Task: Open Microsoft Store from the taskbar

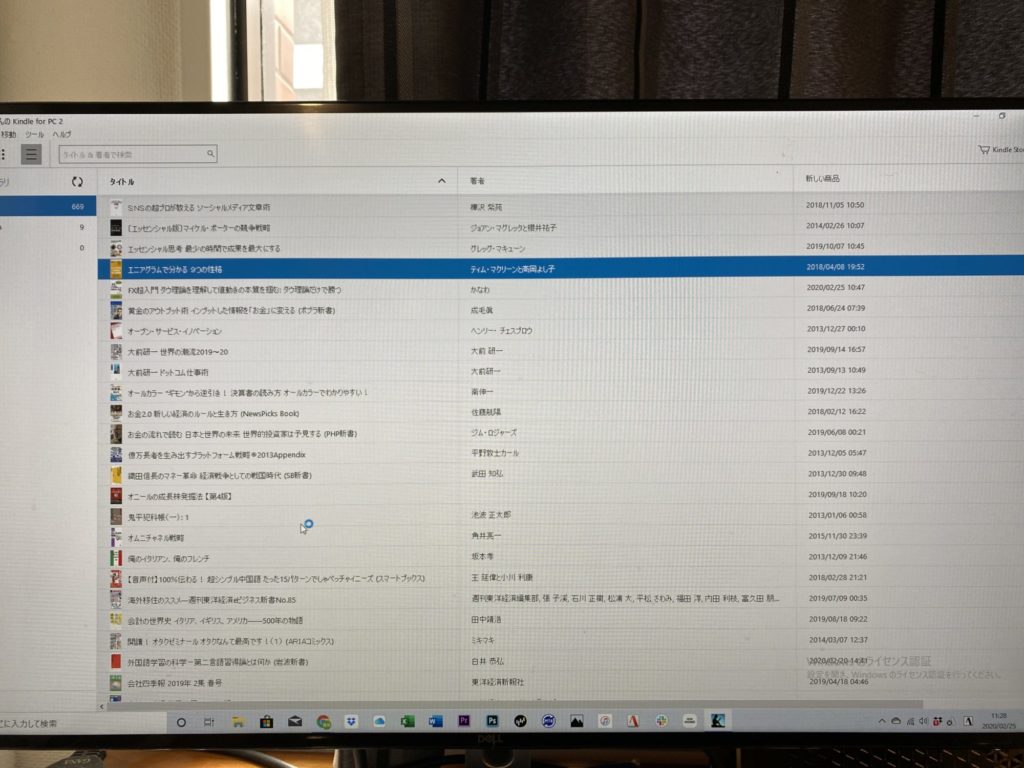Action: pyautogui.click(x=266, y=722)
